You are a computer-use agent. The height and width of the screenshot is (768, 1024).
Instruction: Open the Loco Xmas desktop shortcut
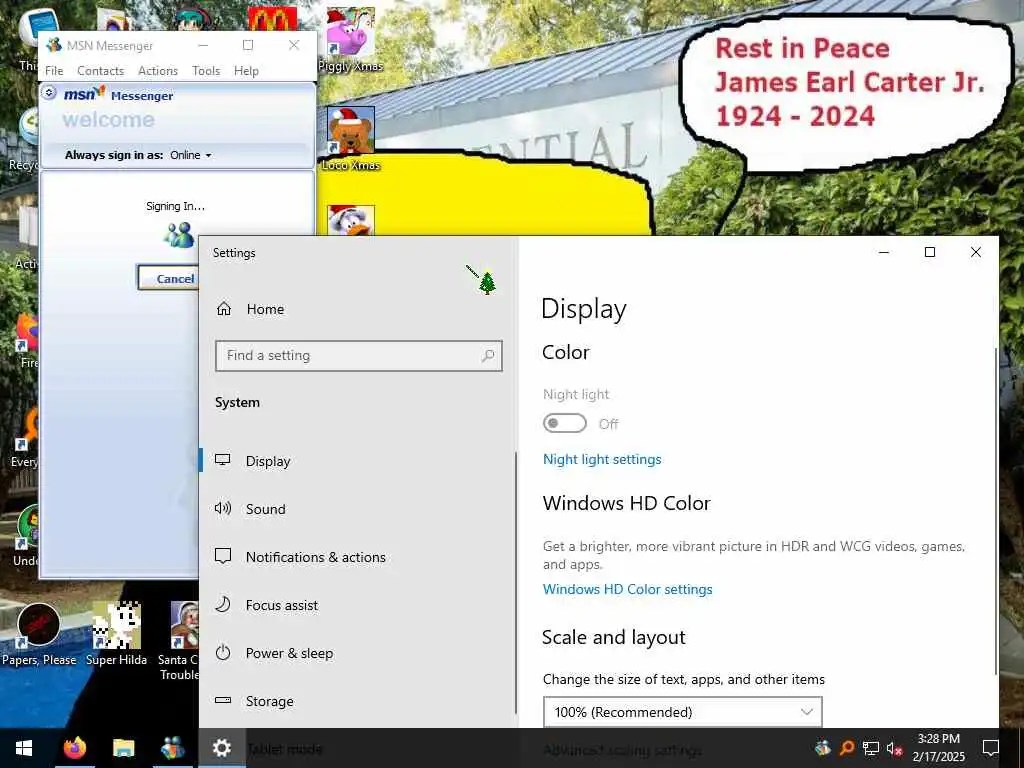351,139
